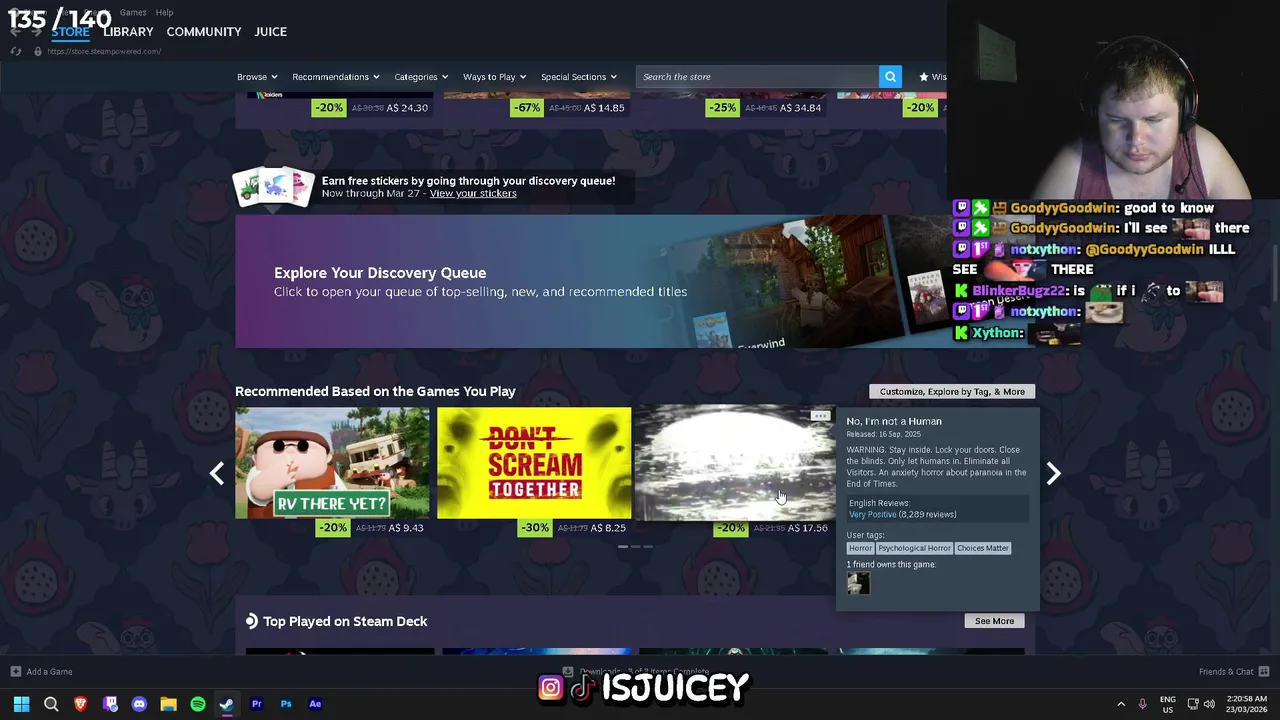Click the carousel page indicator dots
The width and height of the screenshot is (1280, 720).
(636, 547)
